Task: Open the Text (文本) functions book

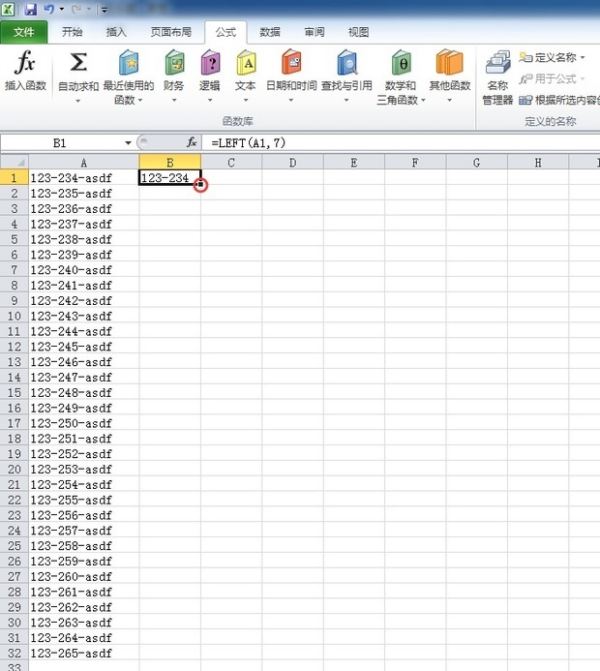Action: pyautogui.click(x=246, y=66)
